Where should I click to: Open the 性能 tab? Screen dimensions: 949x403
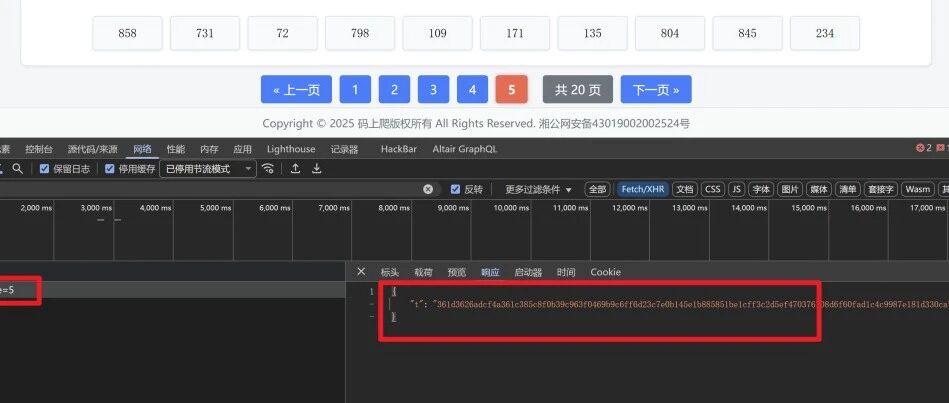pyautogui.click(x=176, y=149)
